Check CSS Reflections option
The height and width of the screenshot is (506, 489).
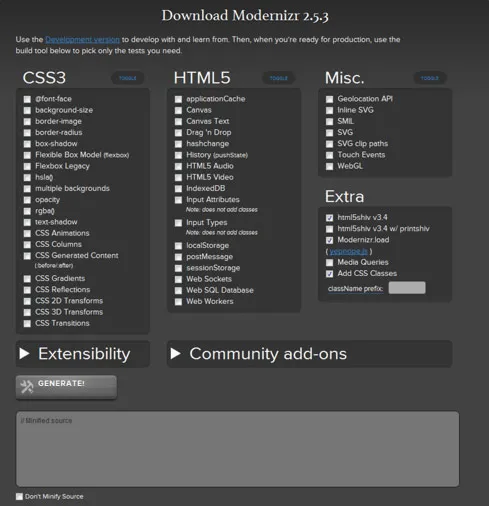point(27,290)
